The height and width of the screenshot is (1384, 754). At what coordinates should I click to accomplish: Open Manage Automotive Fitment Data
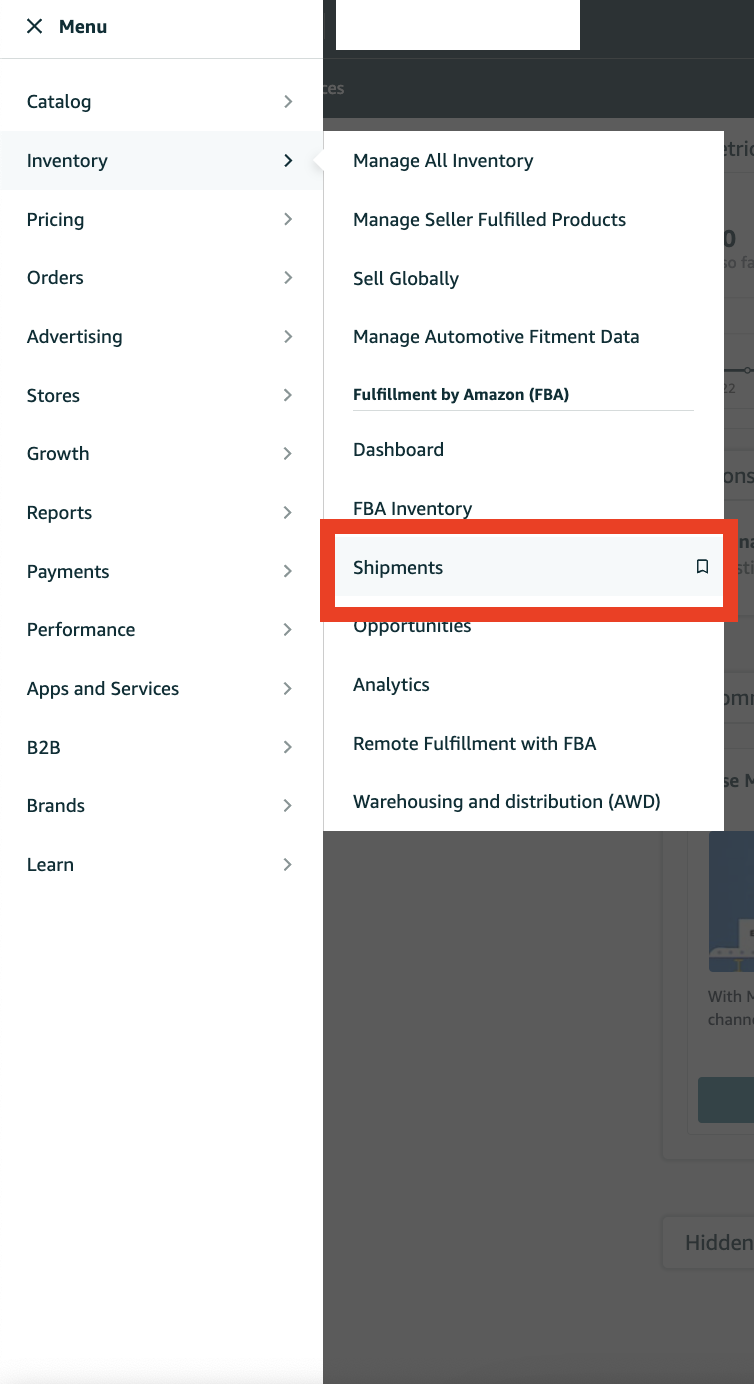click(496, 337)
